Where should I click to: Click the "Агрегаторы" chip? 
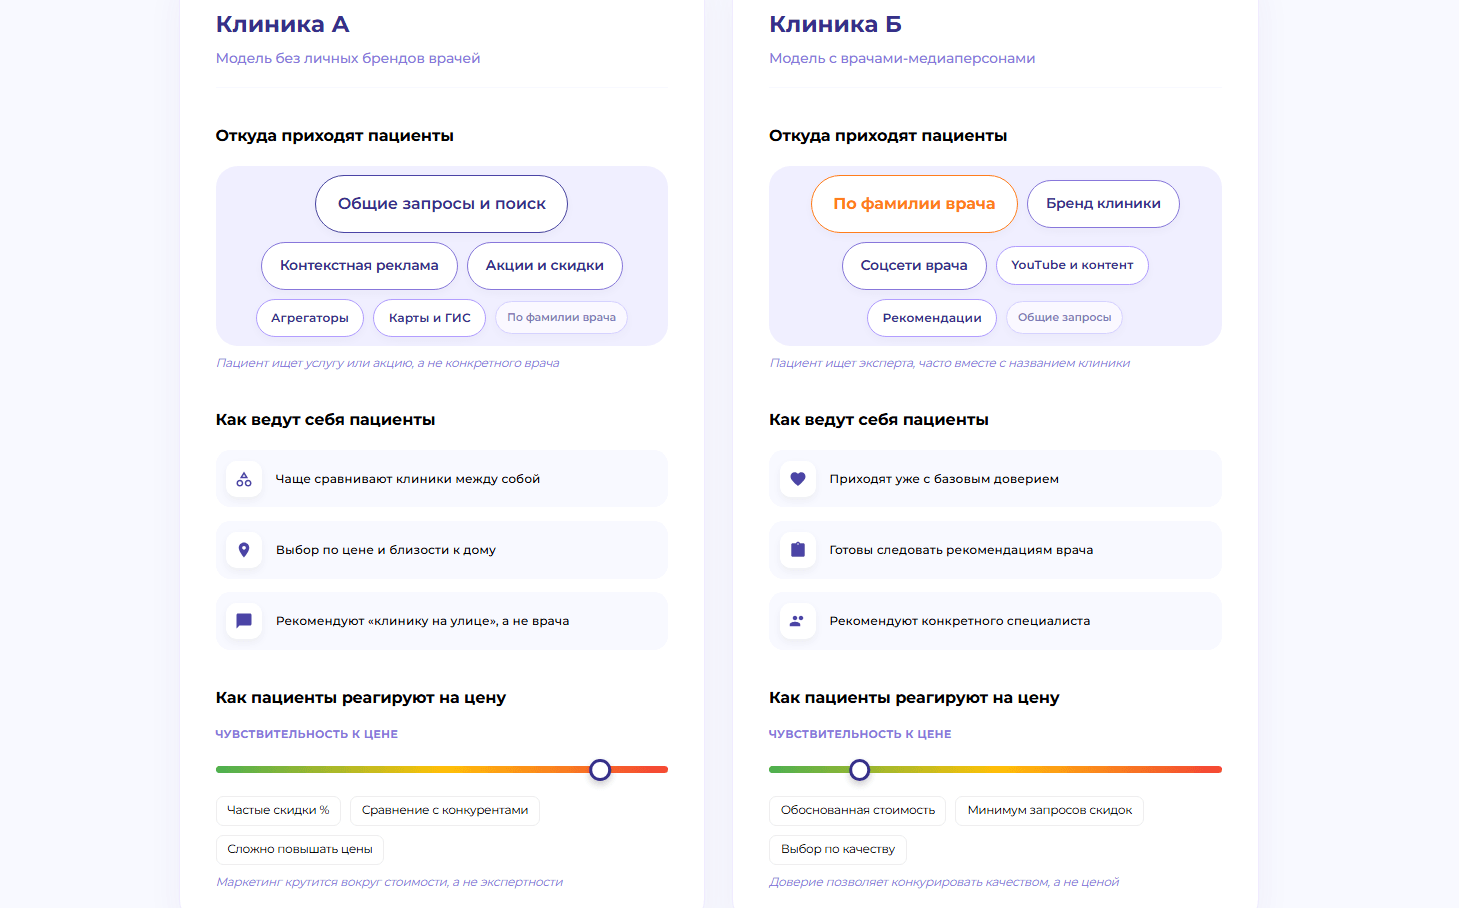[x=310, y=318]
